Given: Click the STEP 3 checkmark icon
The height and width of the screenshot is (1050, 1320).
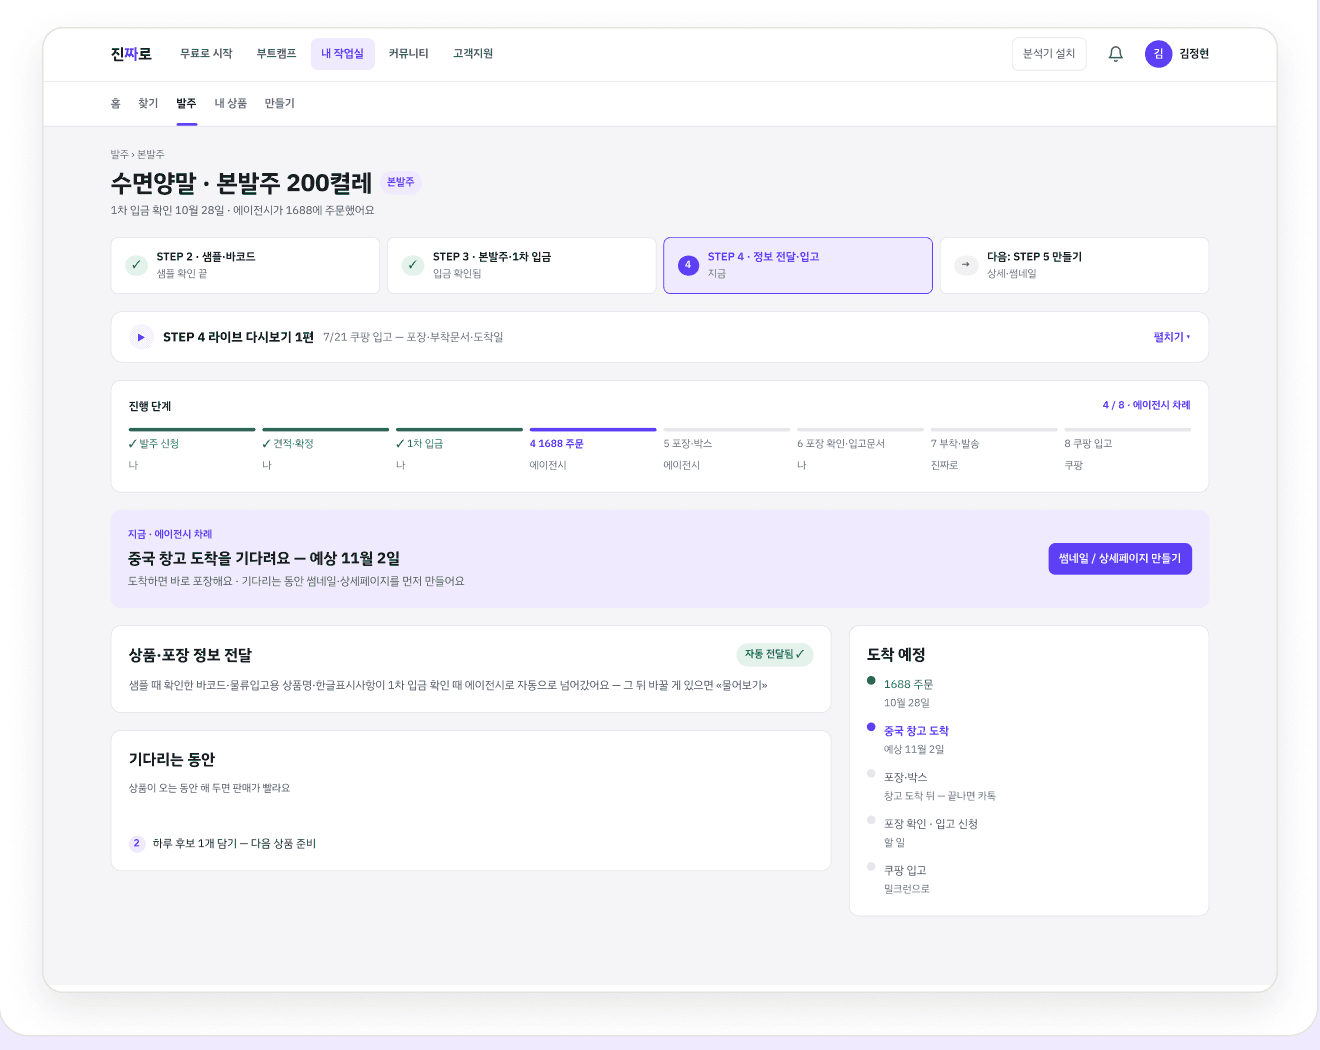Looking at the screenshot, I should click(413, 265).
